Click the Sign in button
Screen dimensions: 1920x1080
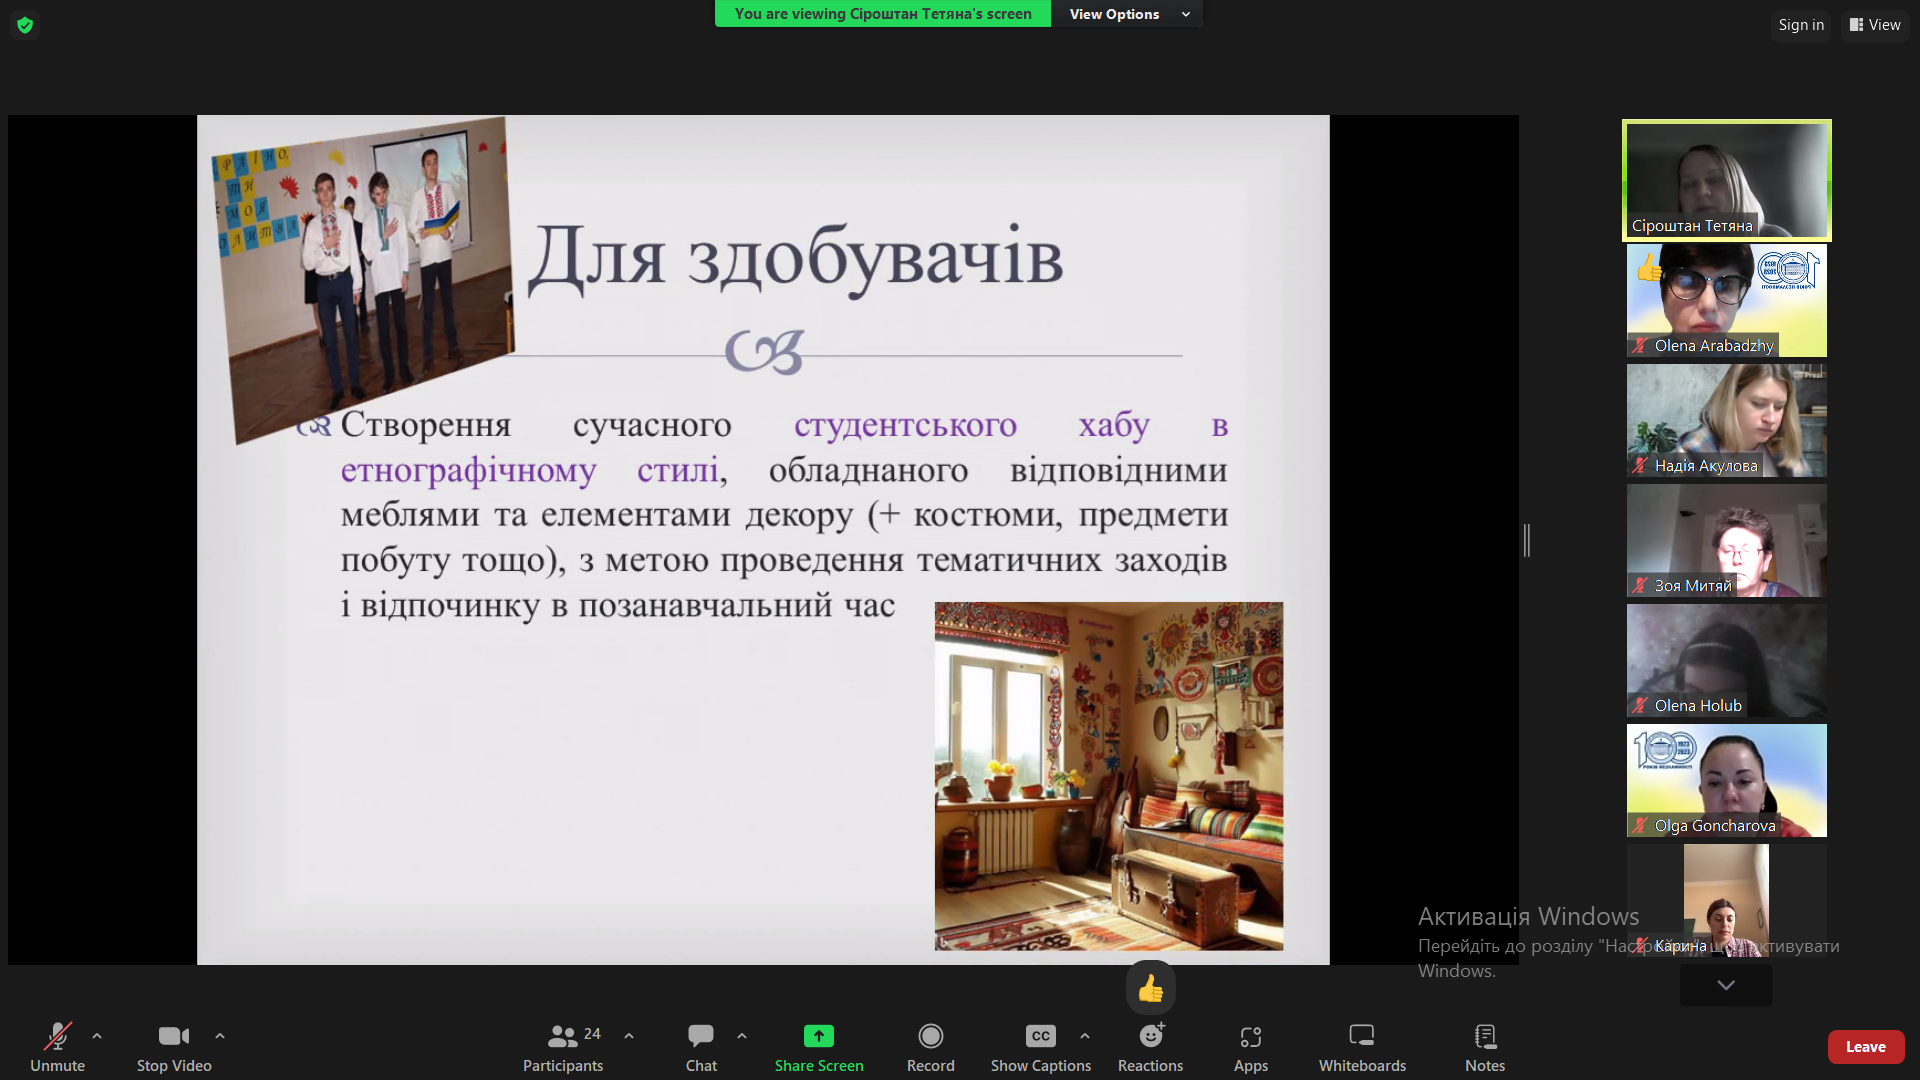[x=1801, y=25]
